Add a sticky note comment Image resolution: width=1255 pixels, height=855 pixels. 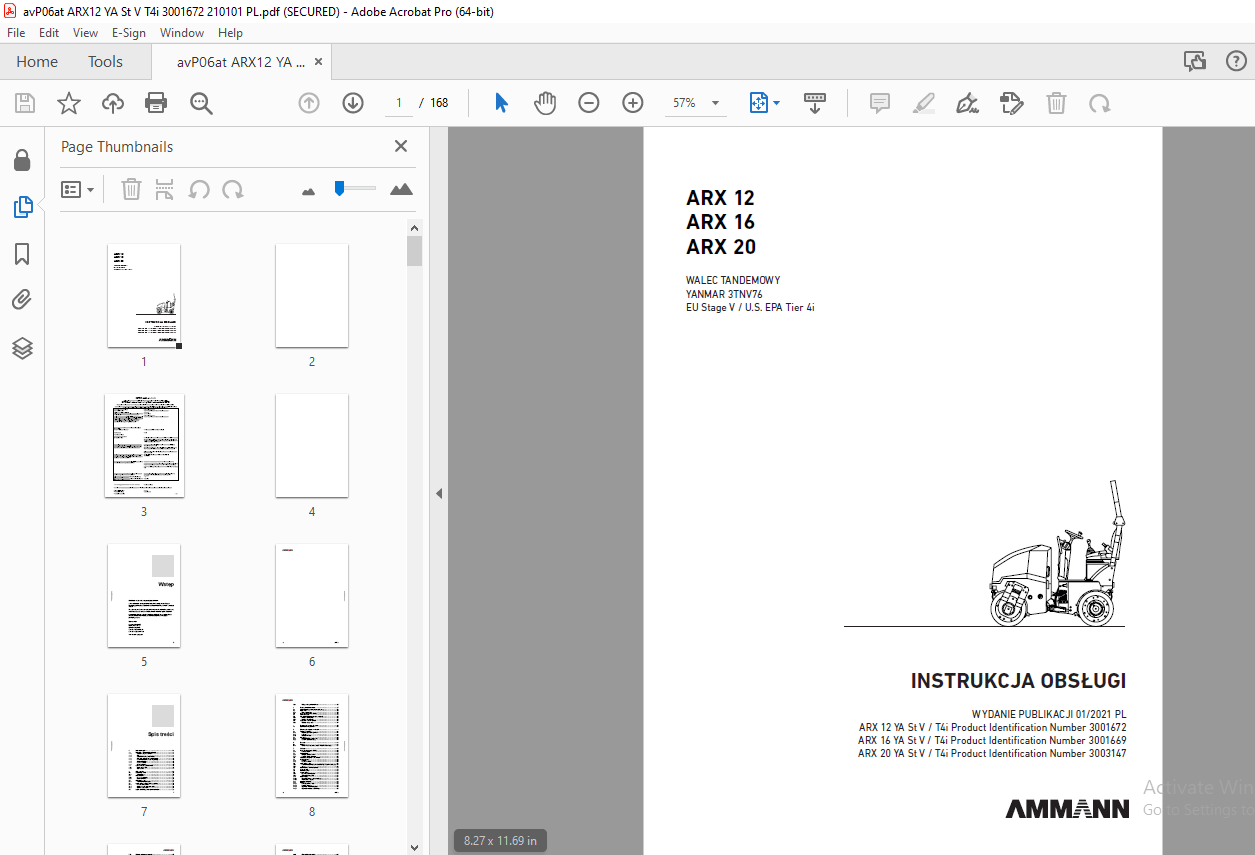click(x=880, y=103)
